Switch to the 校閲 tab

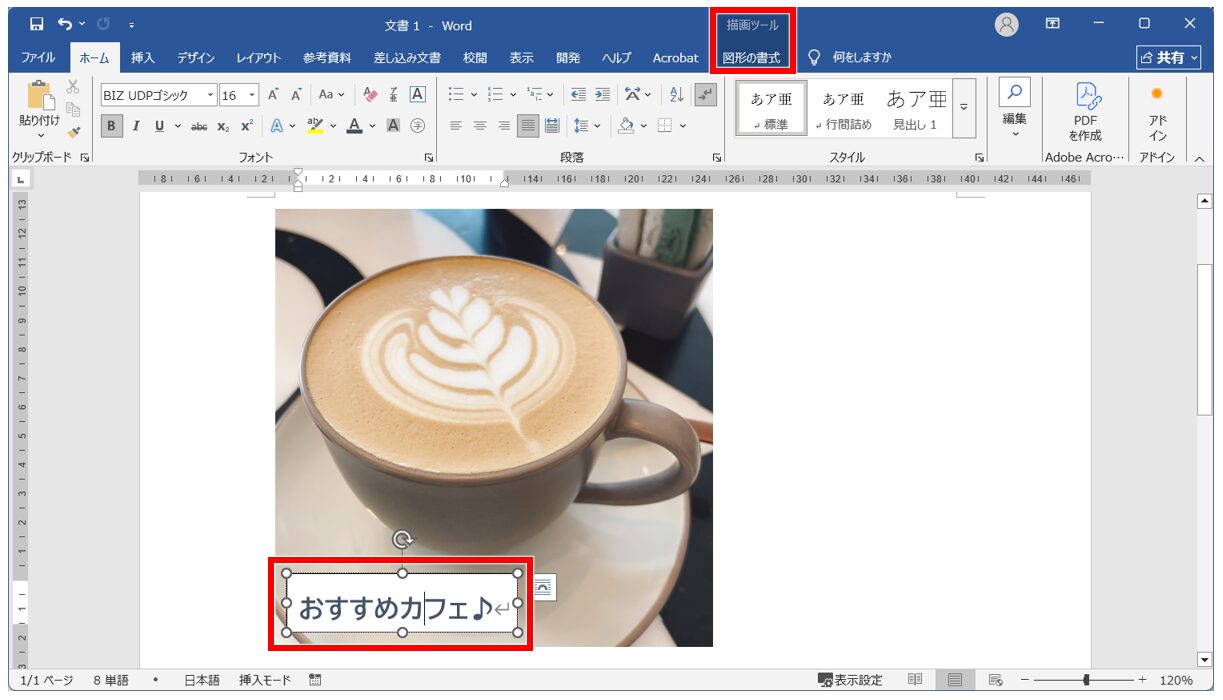tap(475, 58)
